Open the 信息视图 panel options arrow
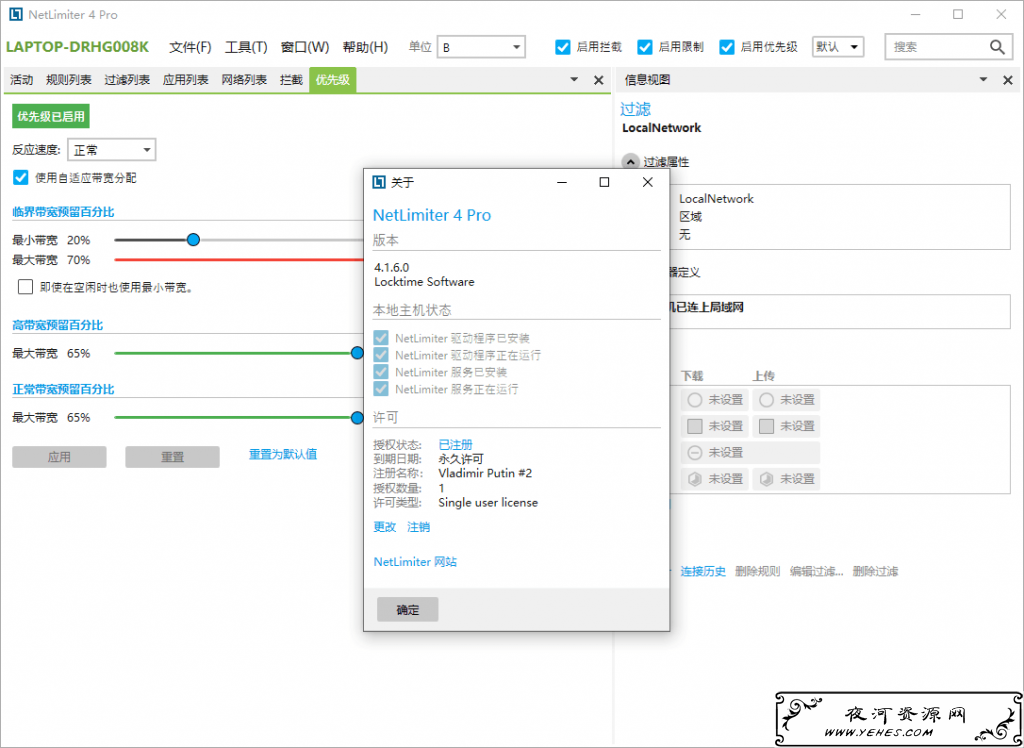Viewport: 1024px width, 748px height. pyautogui.click(x=984, y=80)
